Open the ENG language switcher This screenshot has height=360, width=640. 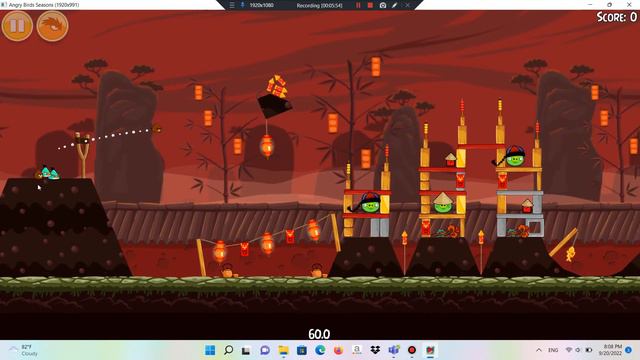tap(553, 350)
